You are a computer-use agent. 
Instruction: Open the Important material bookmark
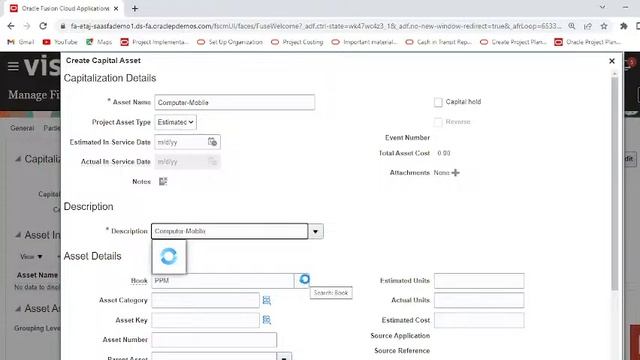click(364, 42)
